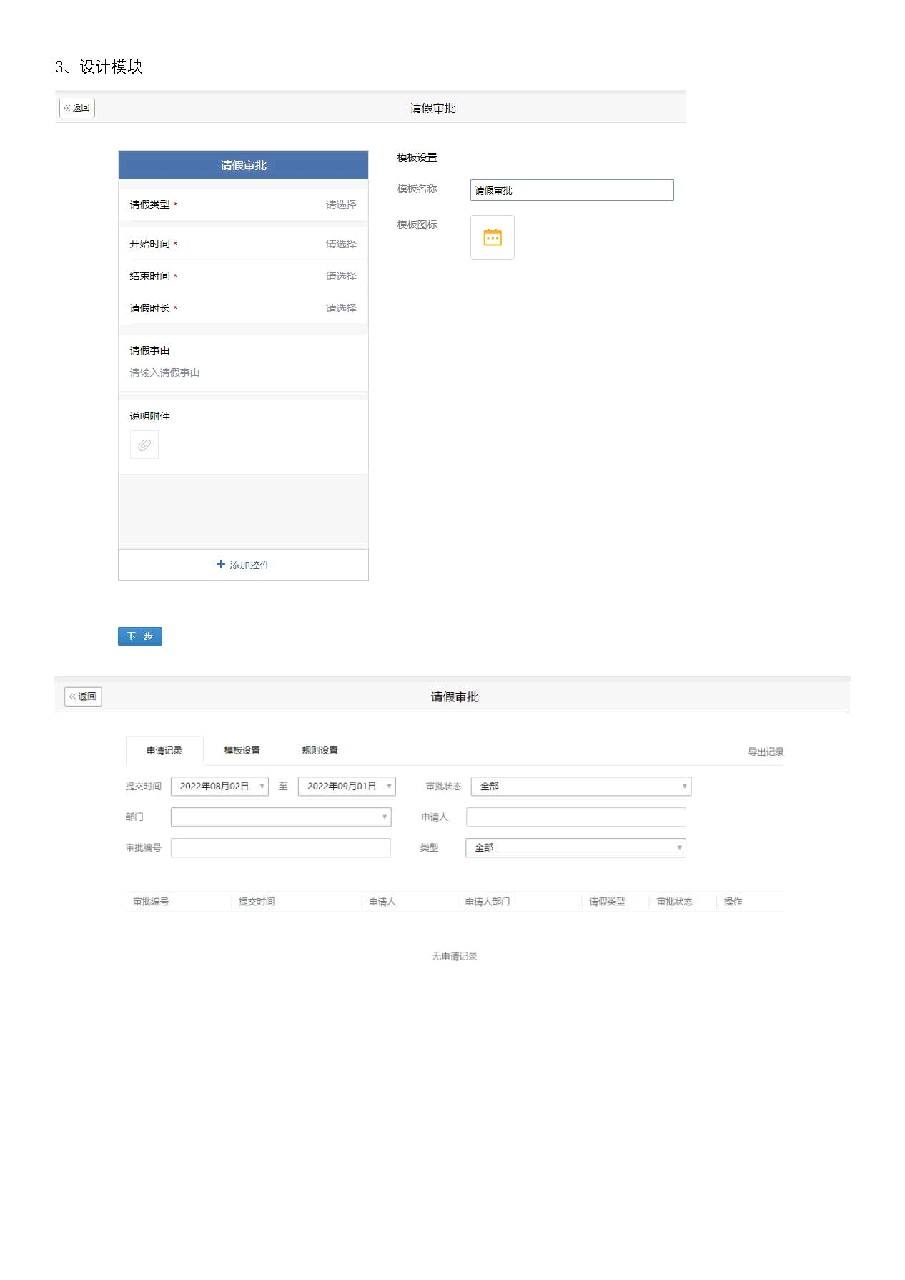This screenshot has width=905, height=1280.
Task: Switch to the 申请记录 tab
Action: [164, 750]
